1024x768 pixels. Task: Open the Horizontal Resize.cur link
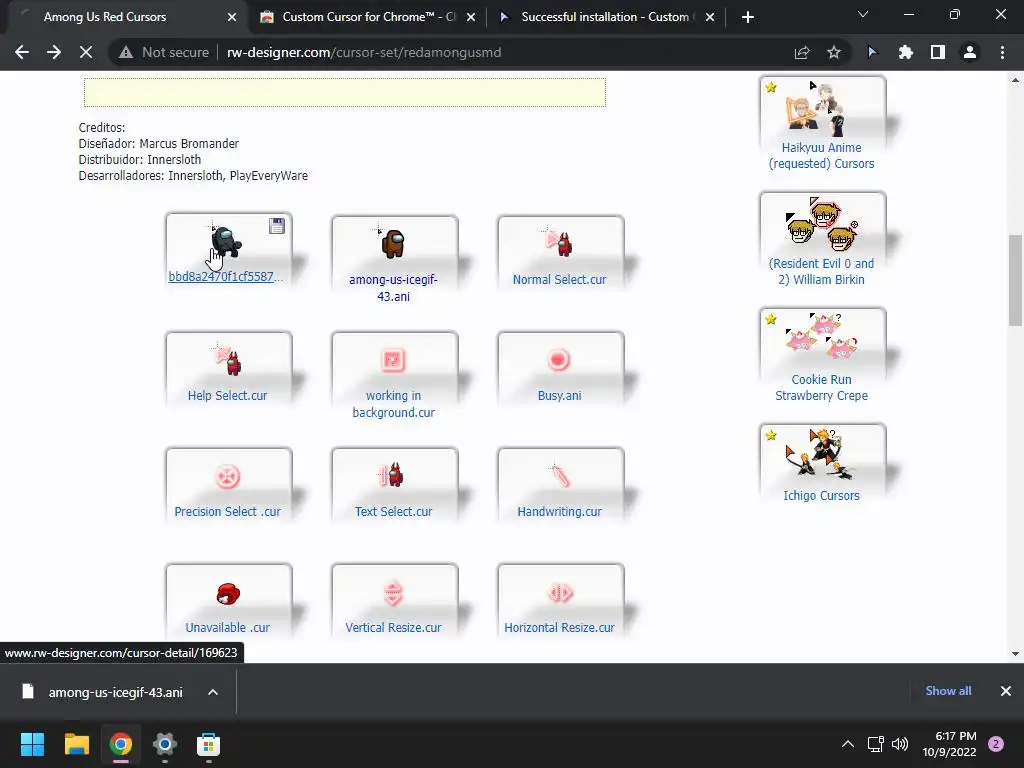pyautogui.click(x=559, y=628)
